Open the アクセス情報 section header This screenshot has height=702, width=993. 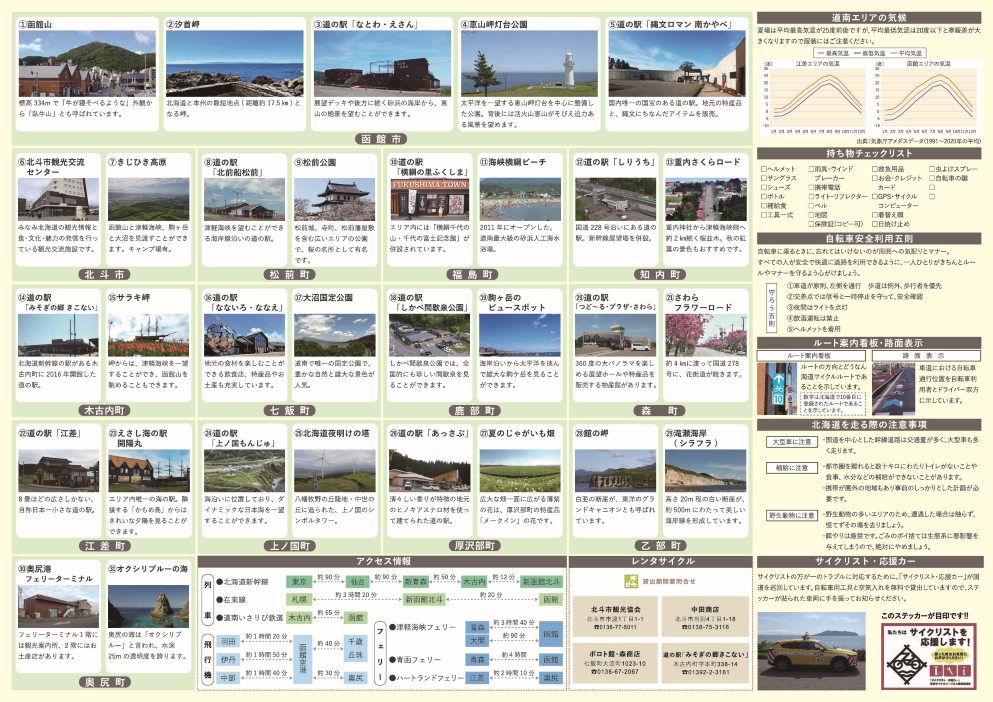point(381,561)
